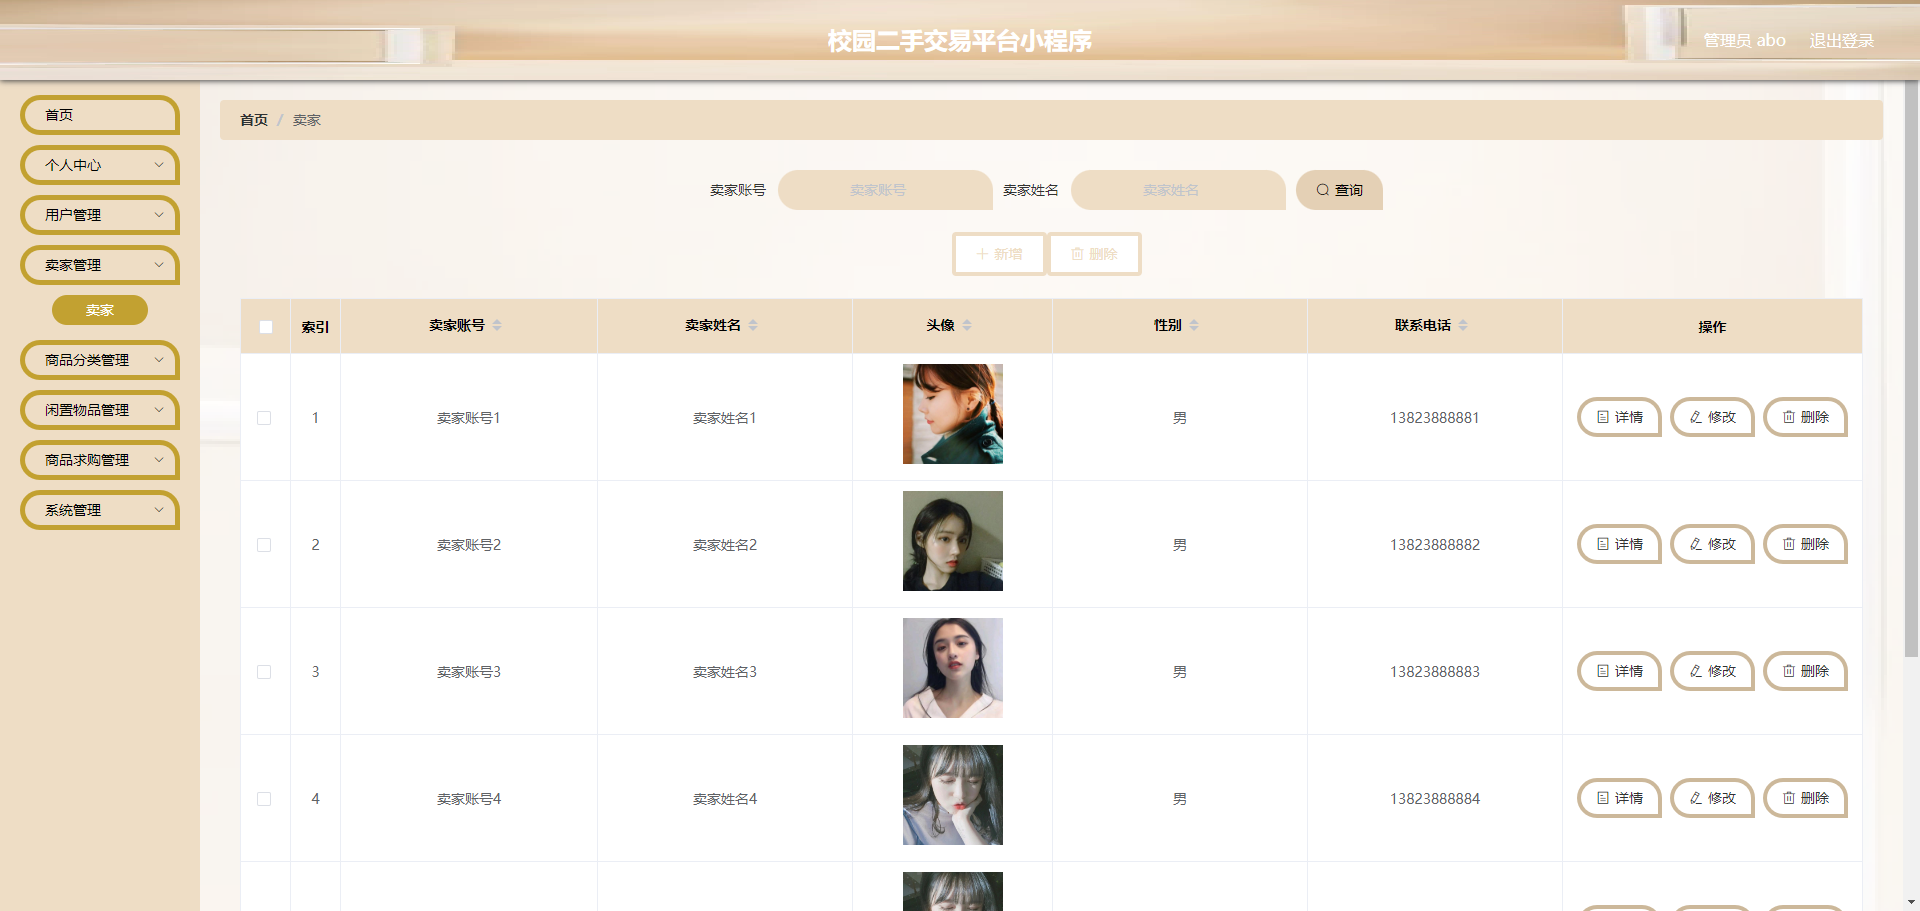
Task: Open the 首页 sidebar item
Action: click(100, 115)
